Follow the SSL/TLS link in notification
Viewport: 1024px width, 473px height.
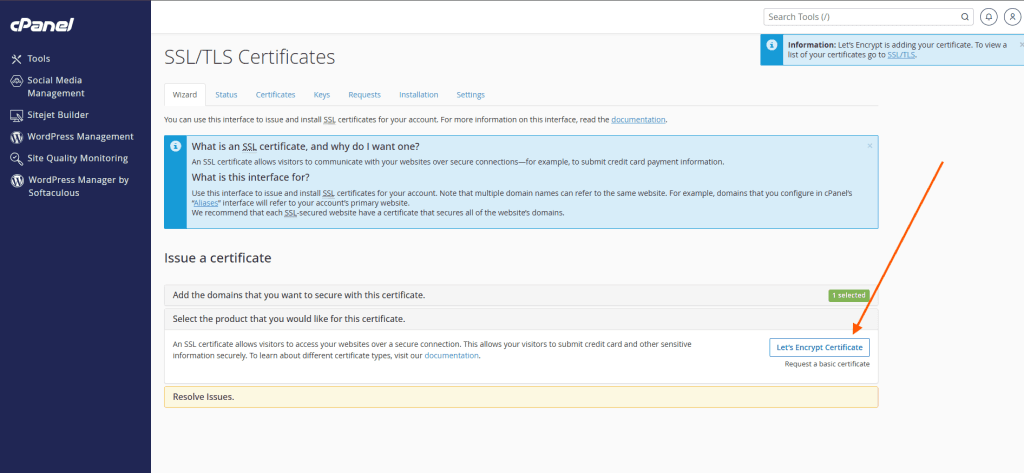(x=901, y=56)
